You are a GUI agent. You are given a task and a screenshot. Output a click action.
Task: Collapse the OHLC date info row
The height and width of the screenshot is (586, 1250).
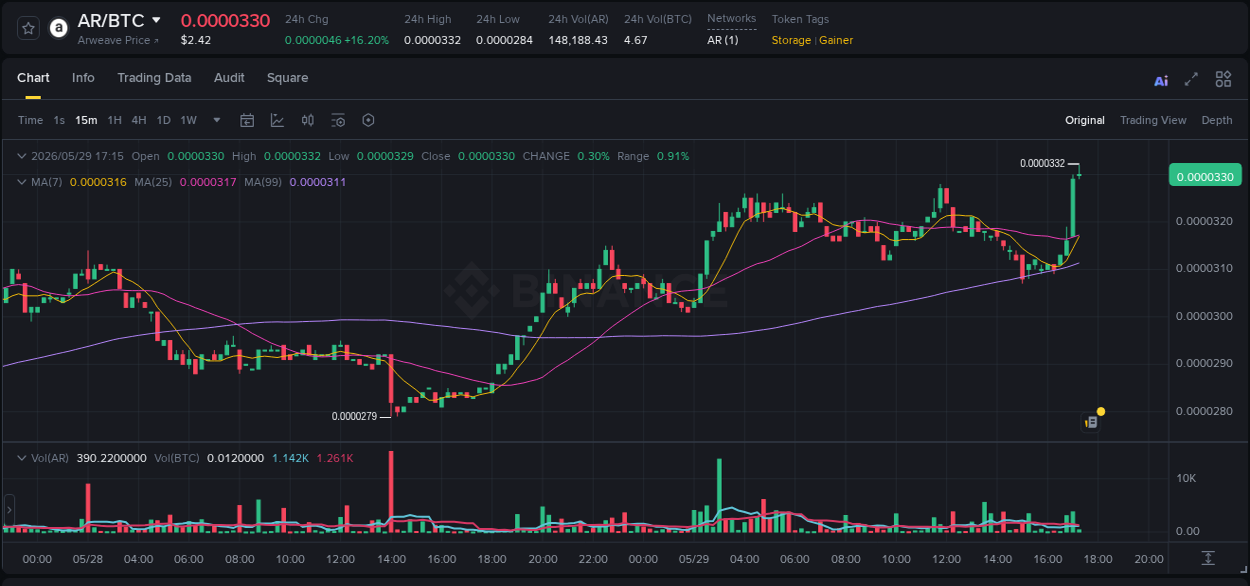click(22, 156)
